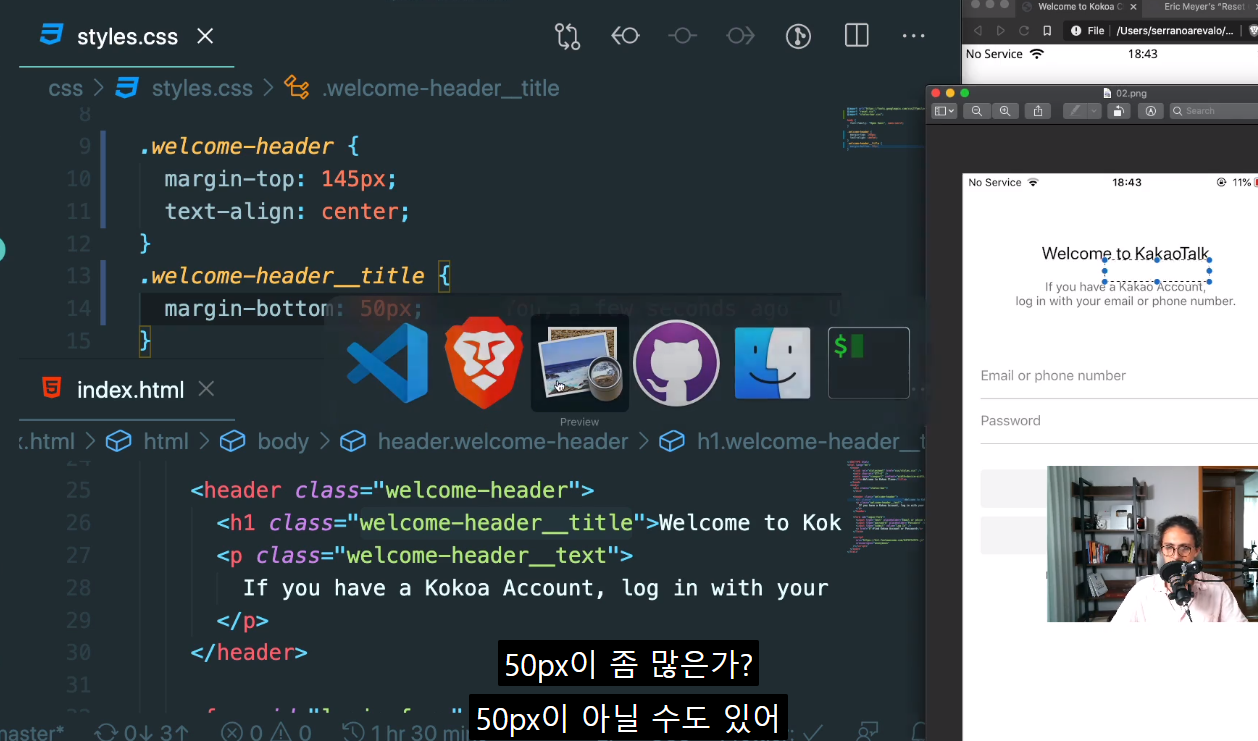This screenshot has width=1258, height=741.
Task: Pick Visual Studio Code in app switcher
Action: (387, 362)
